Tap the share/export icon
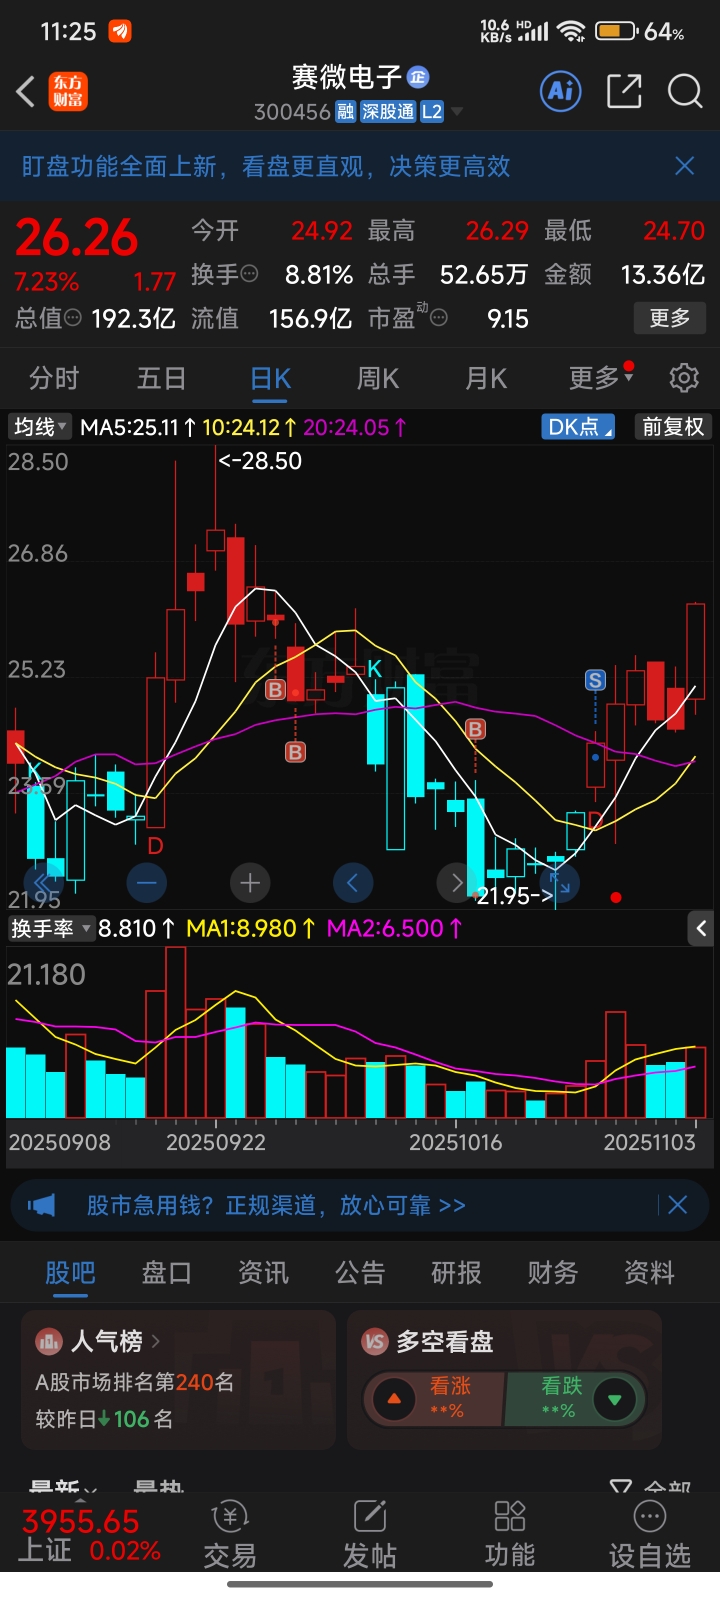Image resolution: width=720 pixels, height=1600 pixels. (624, 92)
